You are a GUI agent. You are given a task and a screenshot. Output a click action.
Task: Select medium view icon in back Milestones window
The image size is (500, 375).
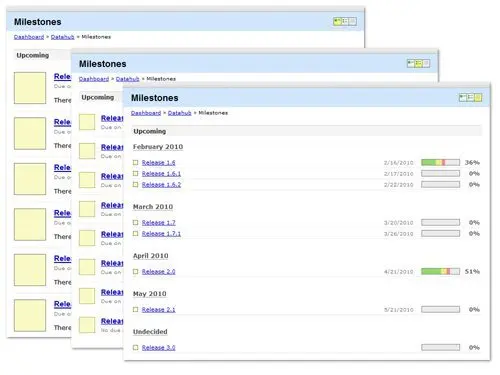345,22
